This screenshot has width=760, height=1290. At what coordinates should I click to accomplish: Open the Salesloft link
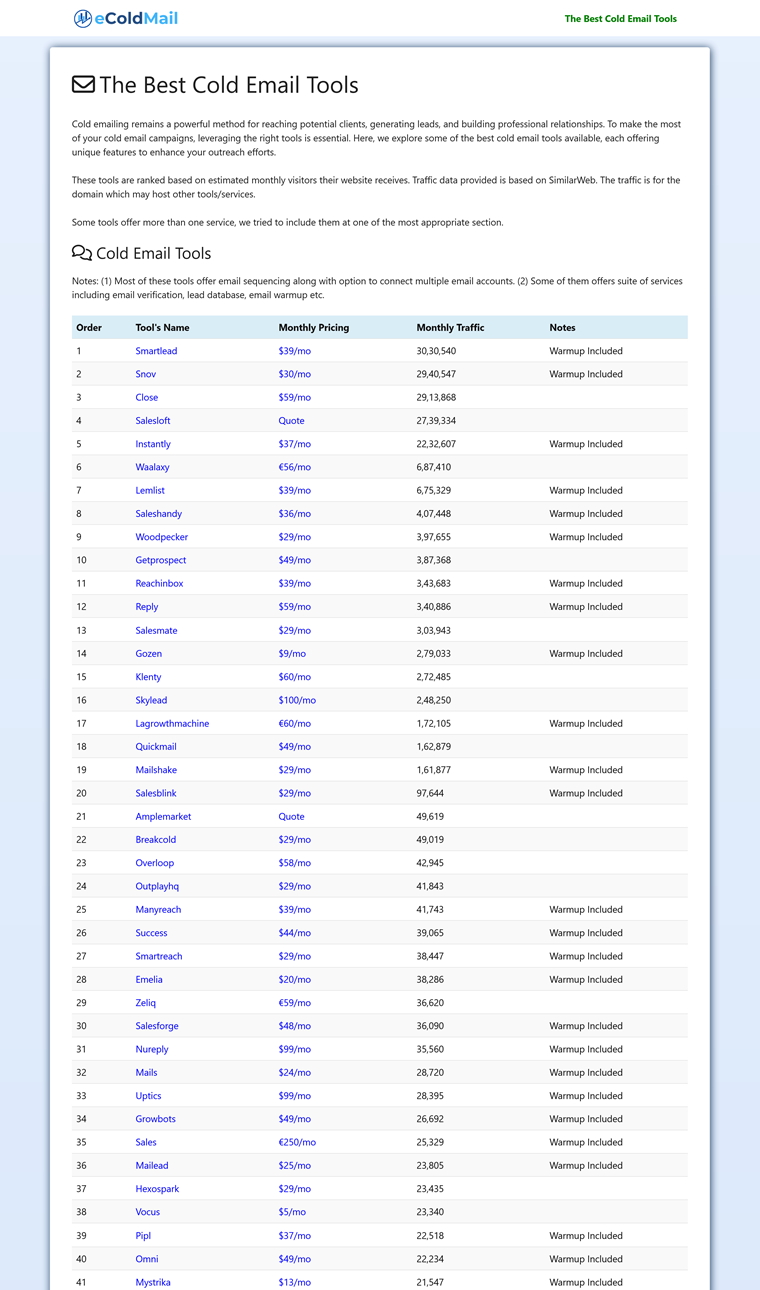tap(153, 421)
